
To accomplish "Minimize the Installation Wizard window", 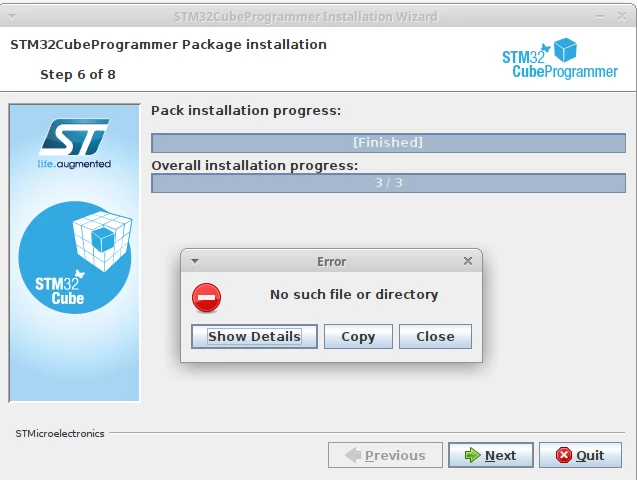I will 600,17.
